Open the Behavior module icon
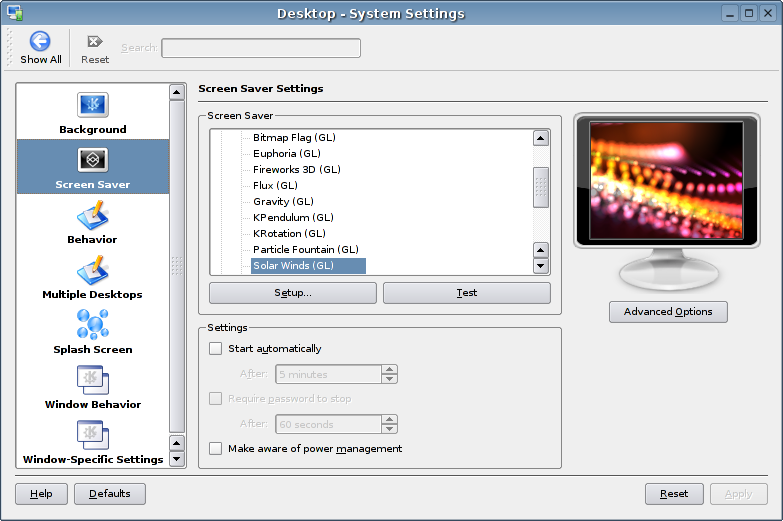Screen dimensions: 783x521 pos(92,215)
